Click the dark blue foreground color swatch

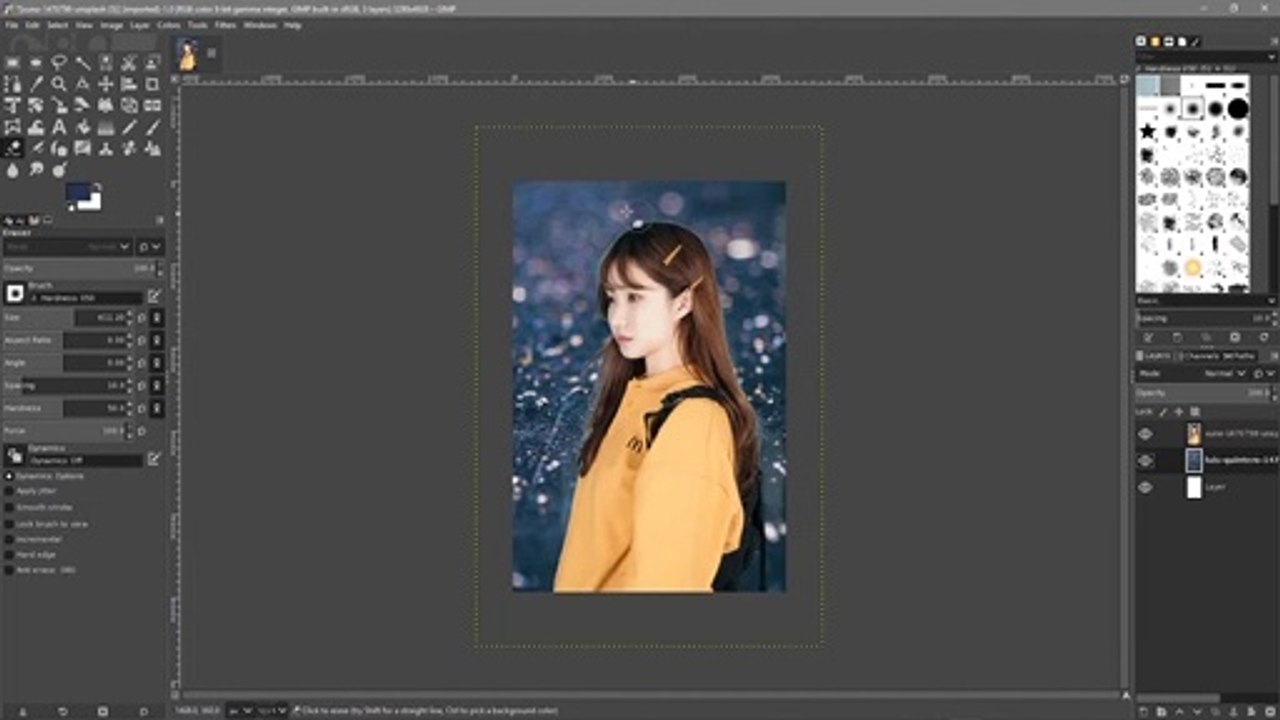point(79,192)
